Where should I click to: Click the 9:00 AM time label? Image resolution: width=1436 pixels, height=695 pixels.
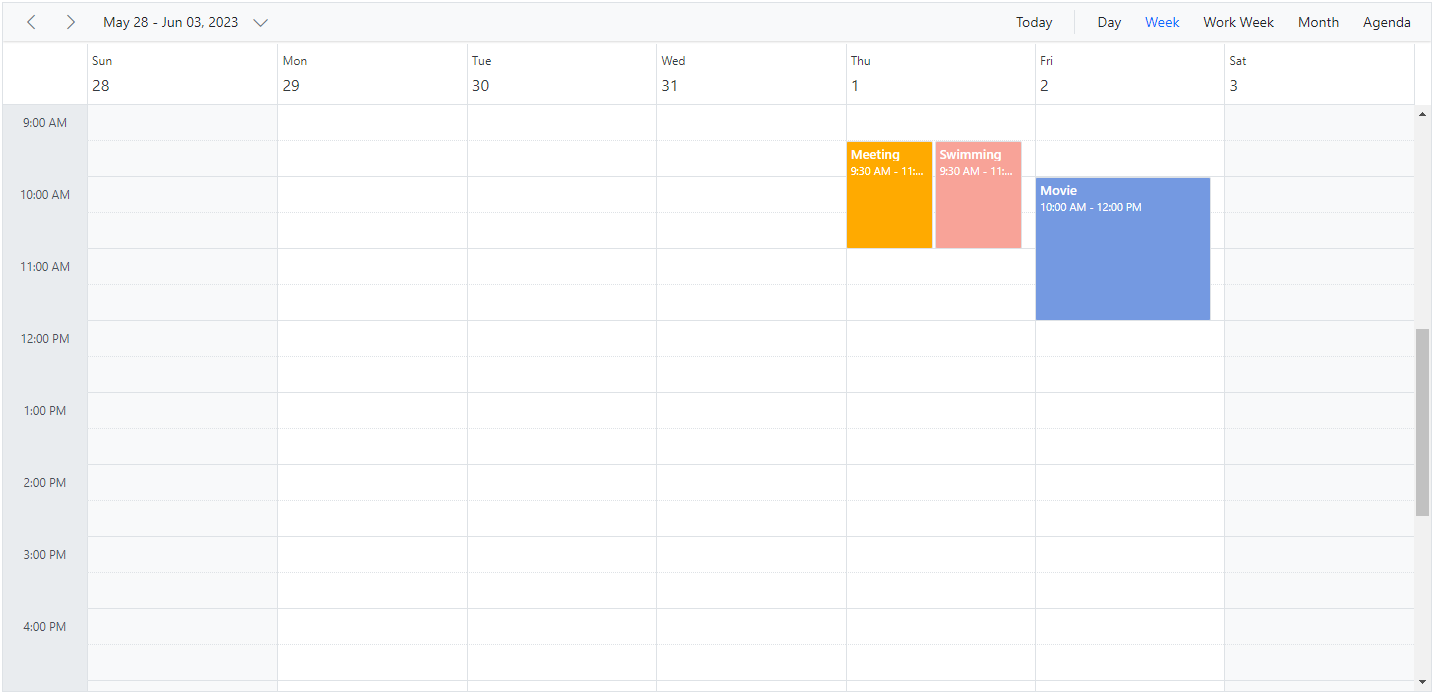click(x=45, y=123)
